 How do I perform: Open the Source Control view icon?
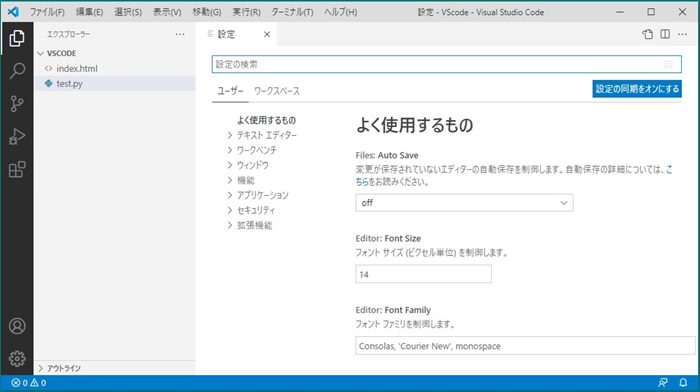coord(17,104)
